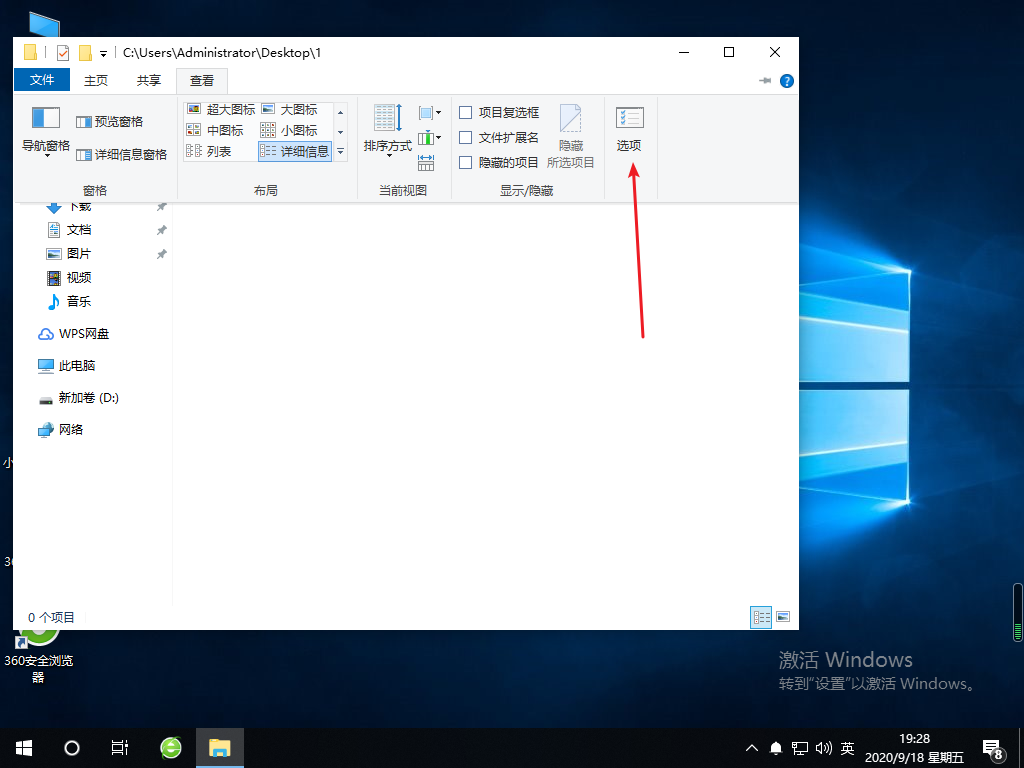Enable 文件扩展名 (file name extensions)
1024x768 pixels.
[466, 137]
